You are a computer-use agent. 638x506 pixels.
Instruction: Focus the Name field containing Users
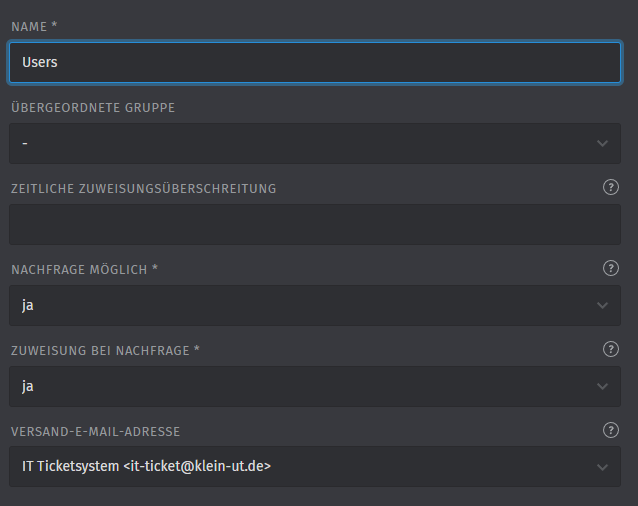click(x=314, y=62)
